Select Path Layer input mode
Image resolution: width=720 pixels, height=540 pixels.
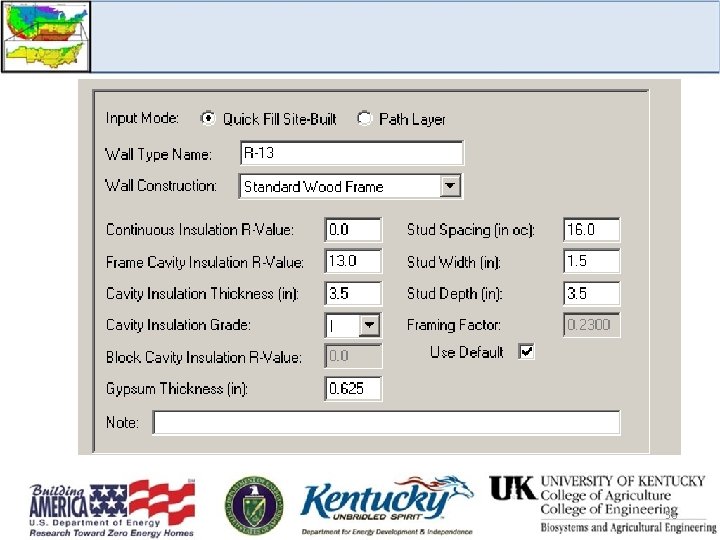point(364,118)
